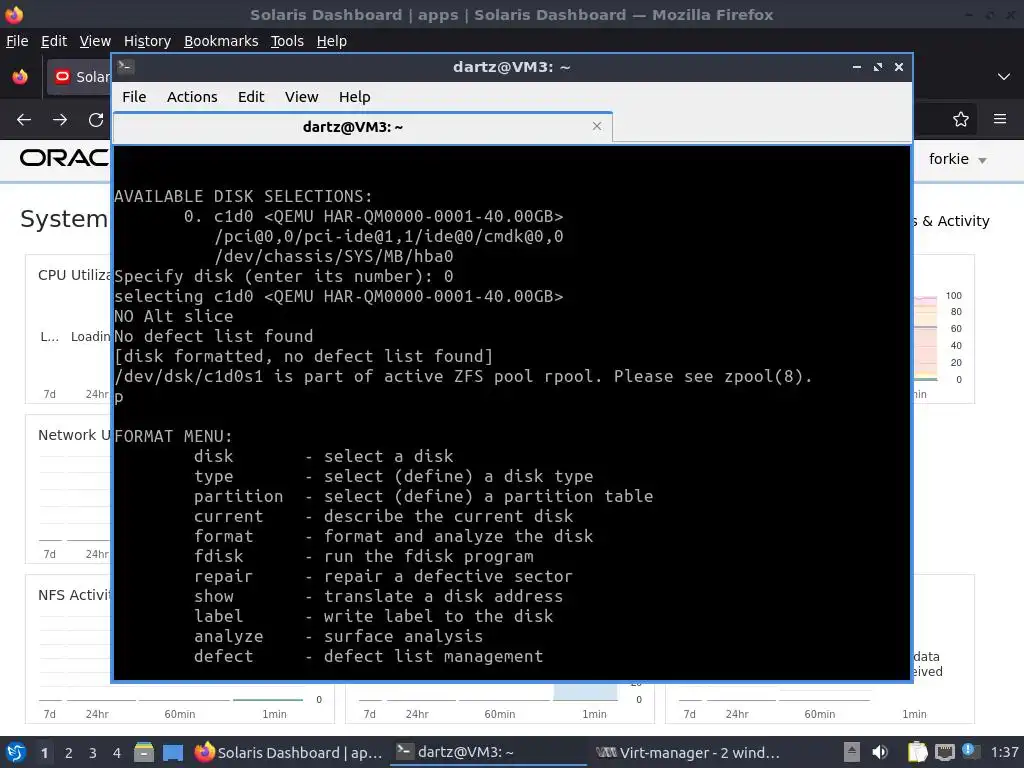Screen dimensions: 1024x768
Task: Switch to workspace 1
Action: coord(44,753)
